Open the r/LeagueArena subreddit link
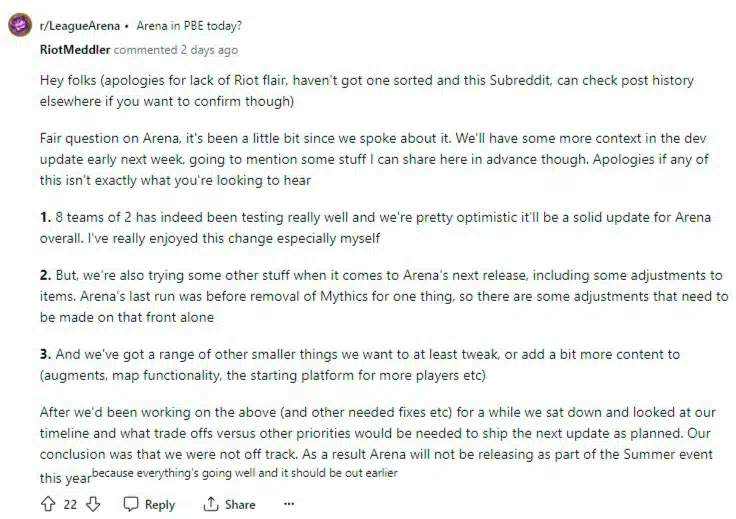 click(80, 26)
